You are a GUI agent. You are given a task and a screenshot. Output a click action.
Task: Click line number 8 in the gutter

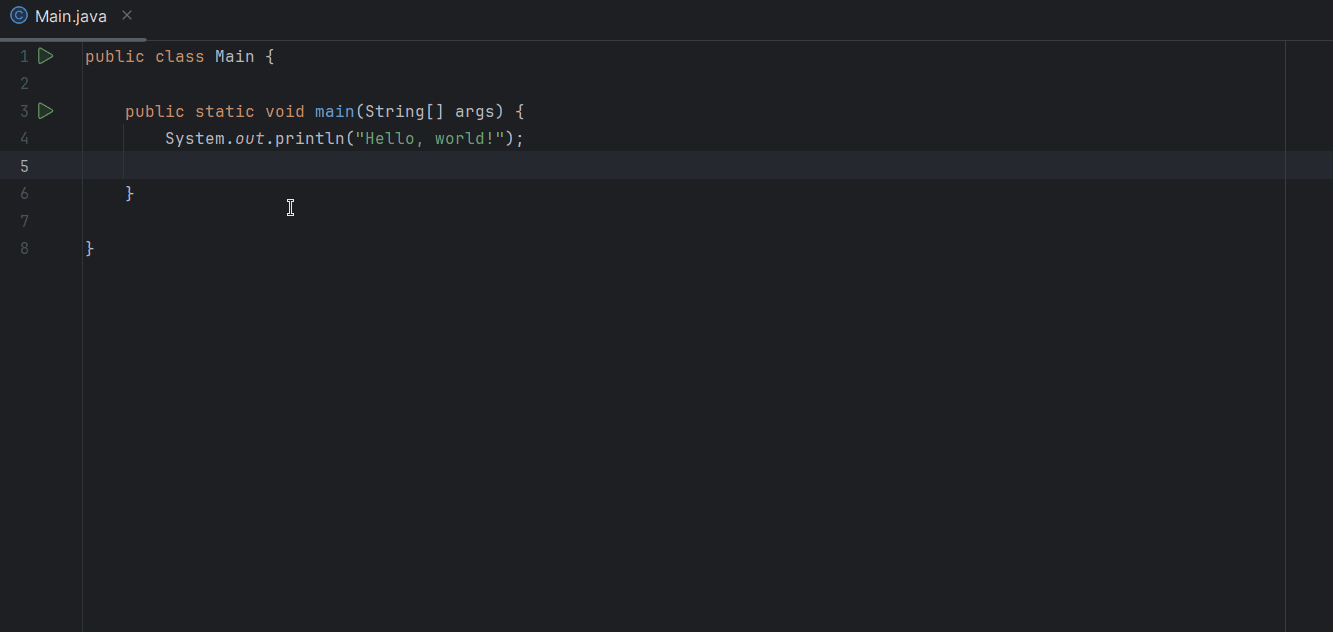(25, 249)
